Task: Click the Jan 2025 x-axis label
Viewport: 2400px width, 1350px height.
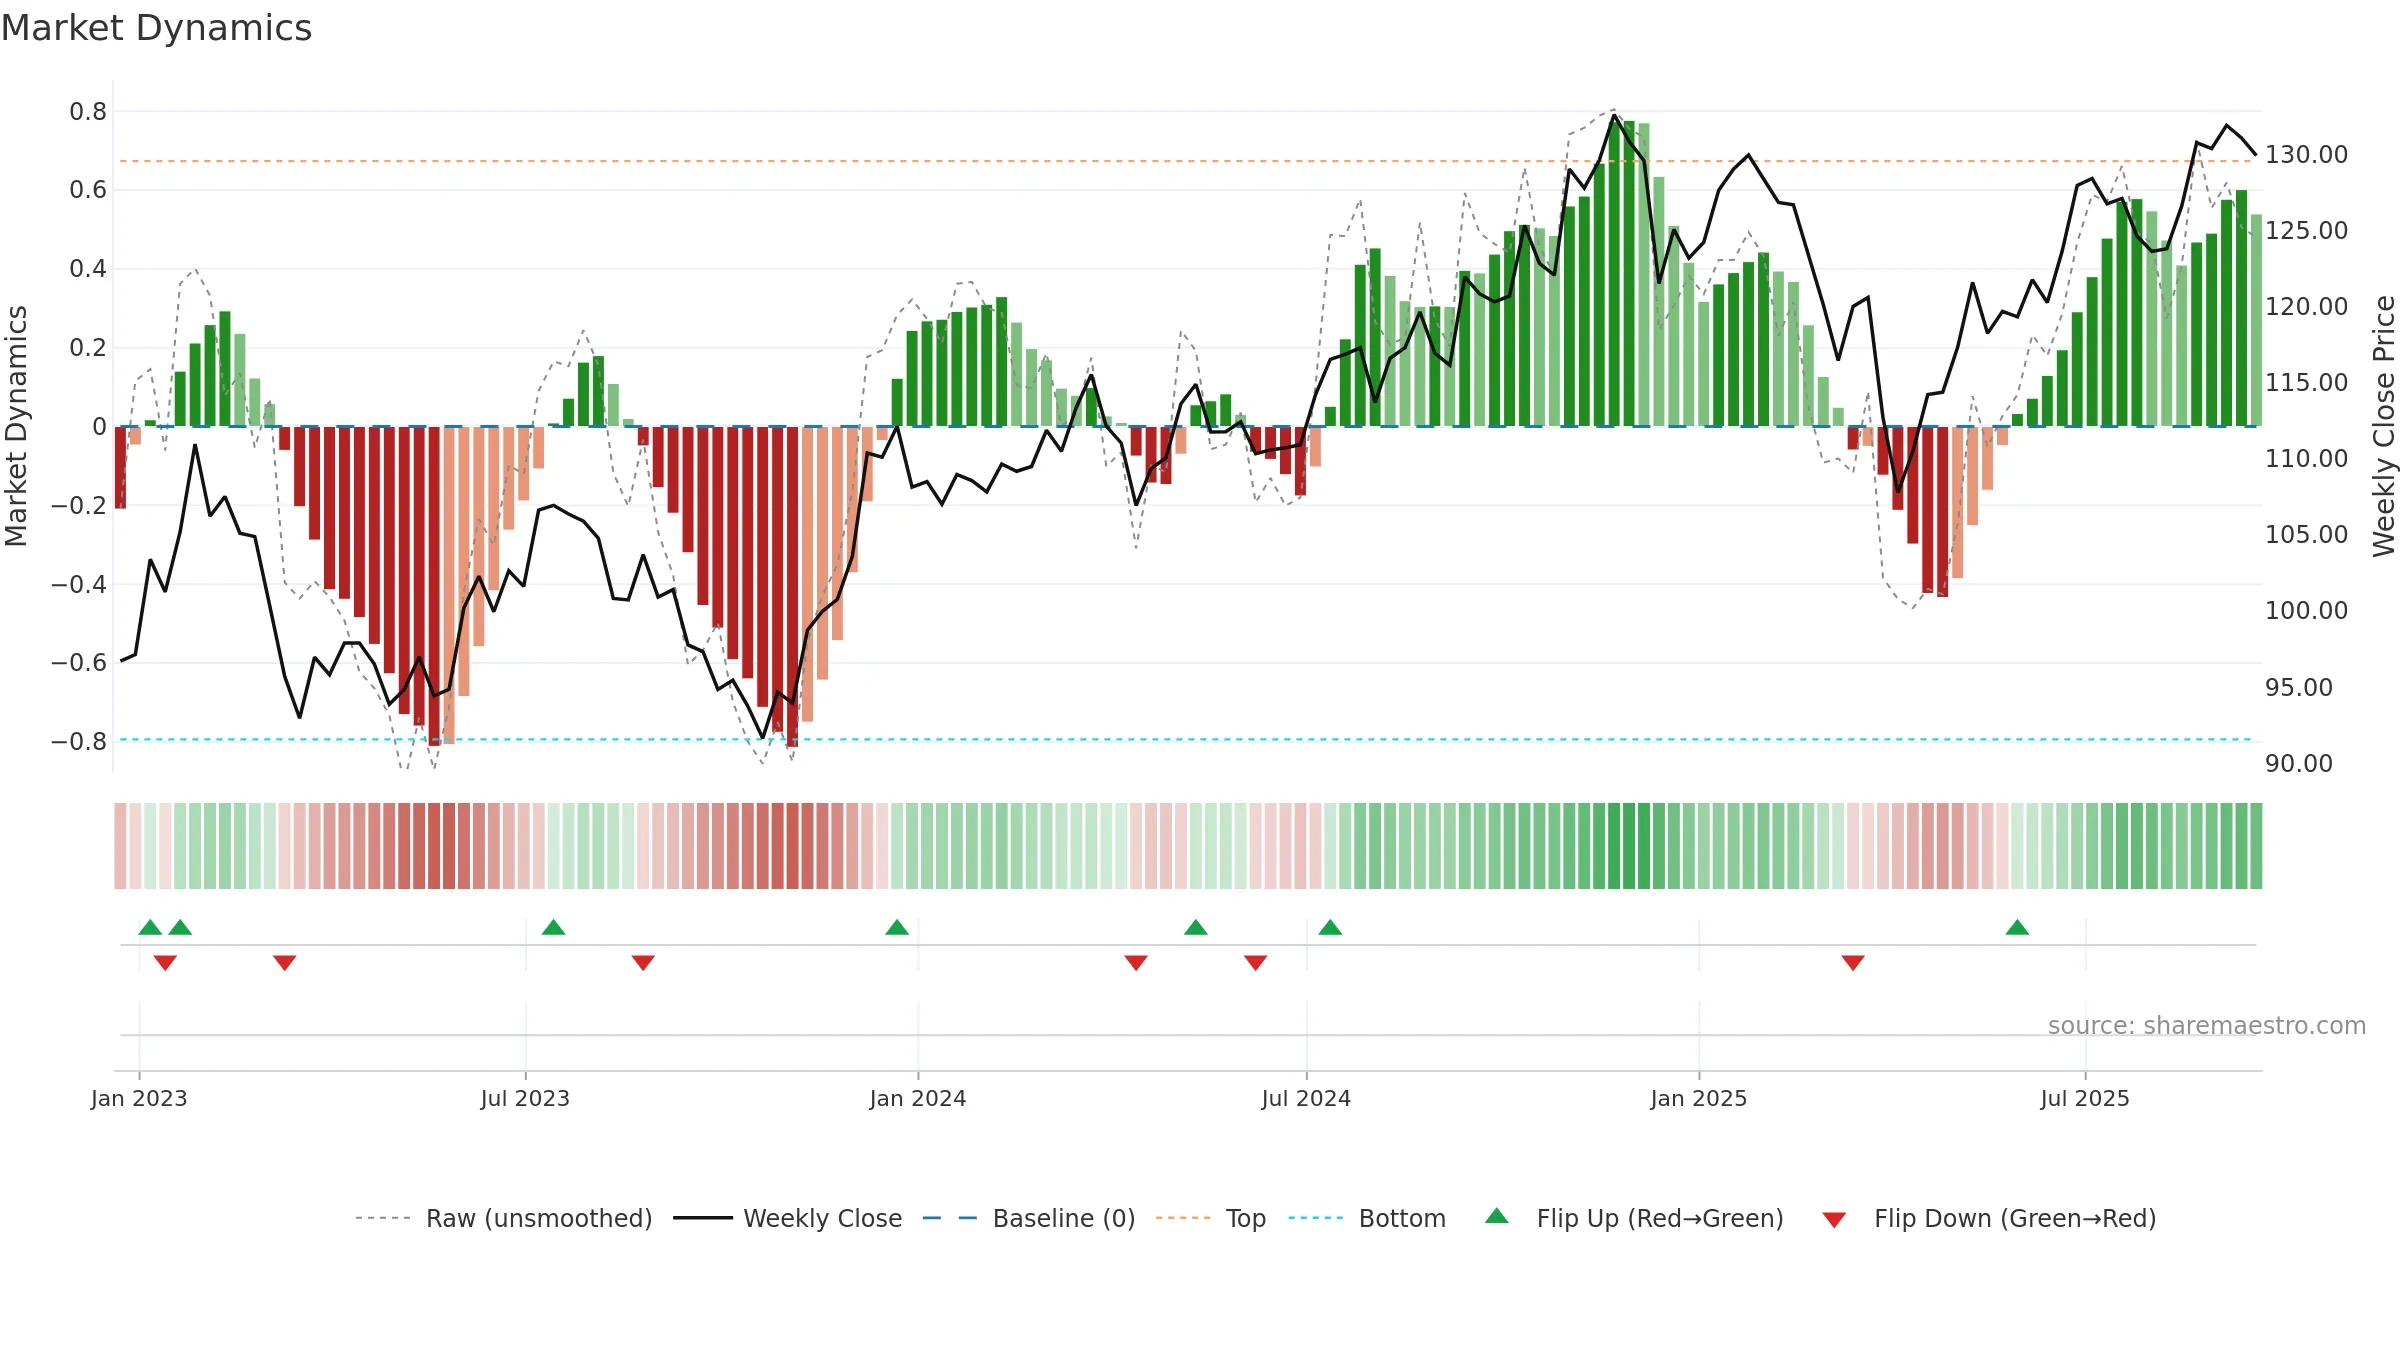Action: click(x=1699, y=1098)
